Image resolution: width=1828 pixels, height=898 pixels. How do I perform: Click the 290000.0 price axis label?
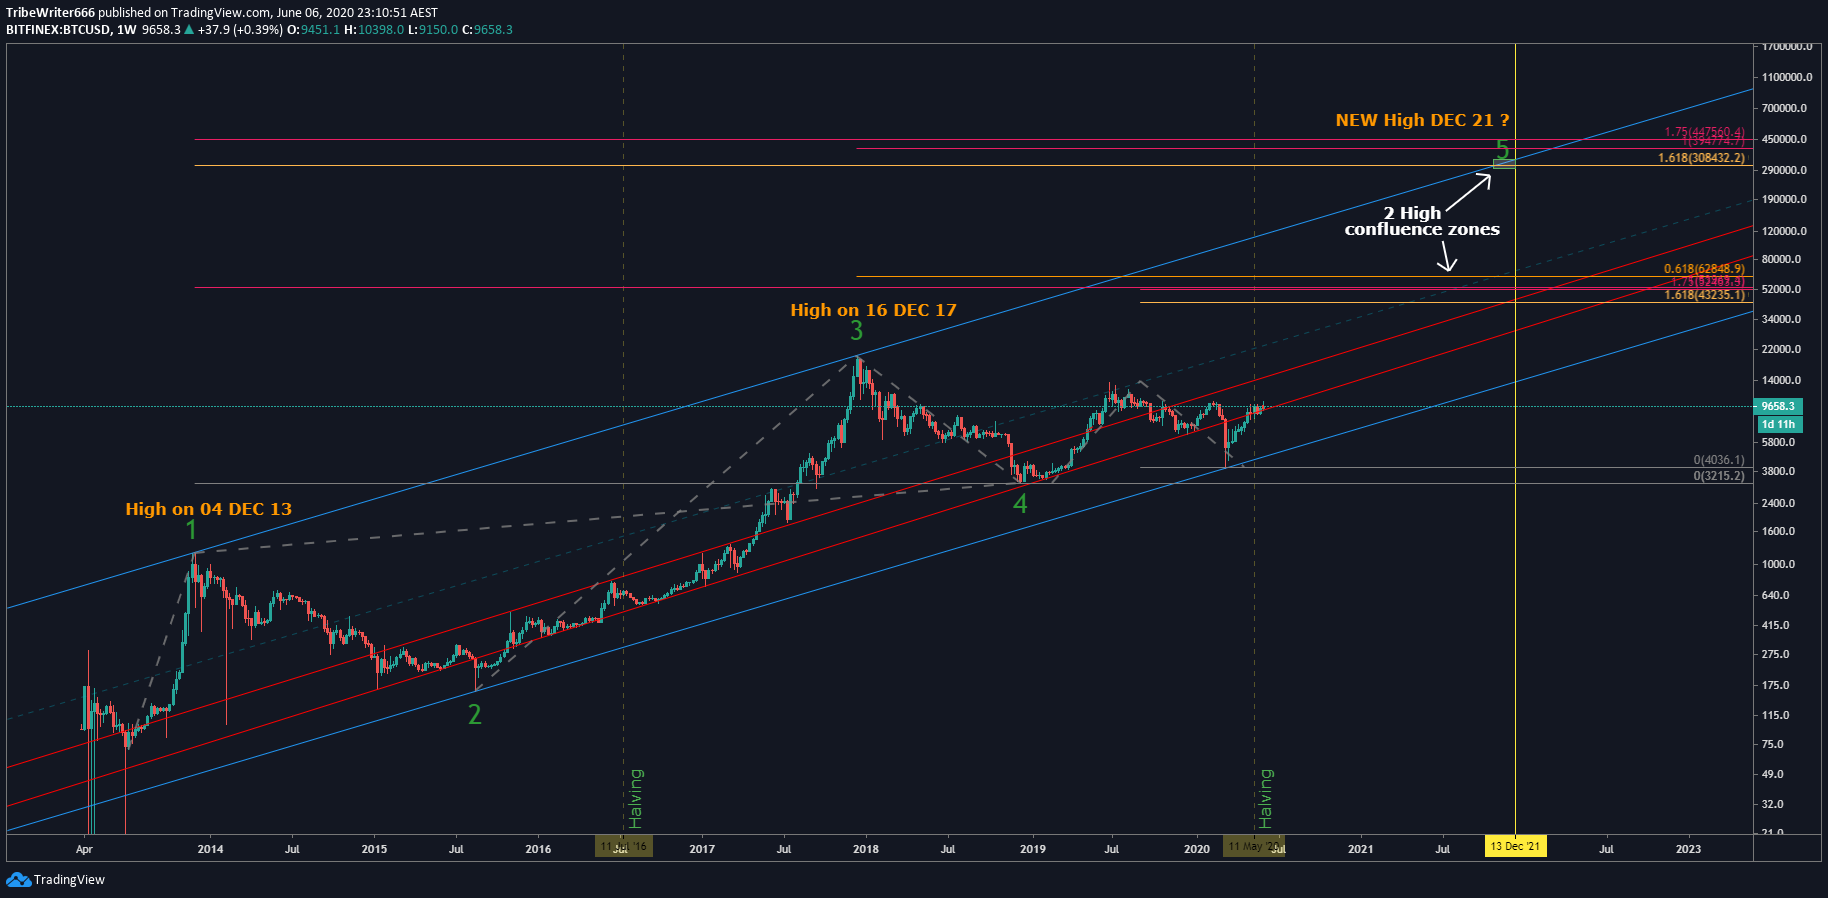pyautogui.click(x=1784, y=170)
